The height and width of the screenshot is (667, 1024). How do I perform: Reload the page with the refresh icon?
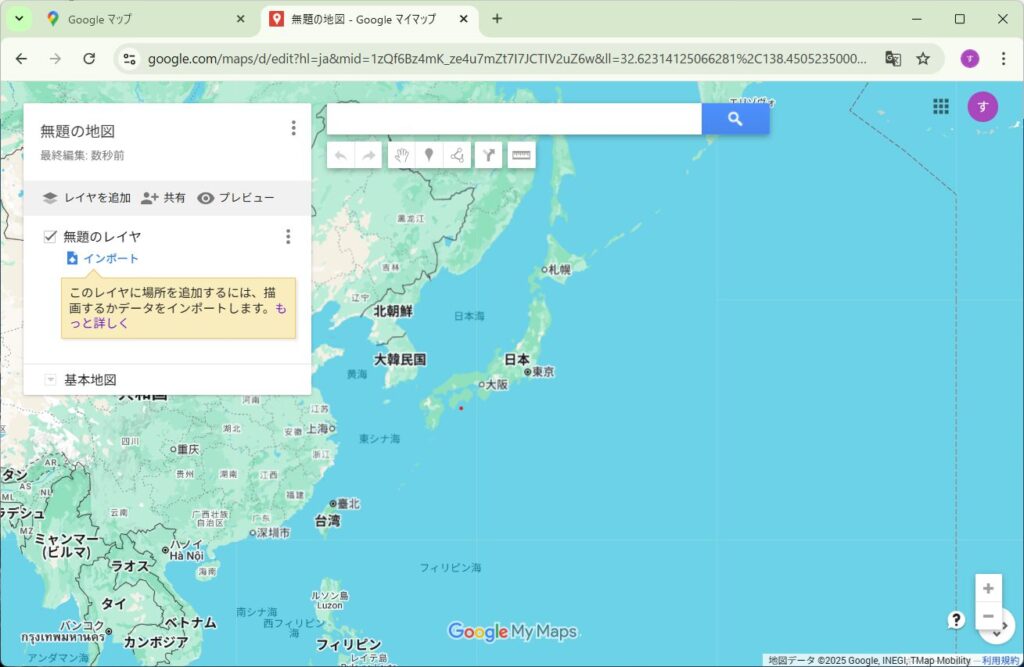pyautogui.click(x=89, y=59)
